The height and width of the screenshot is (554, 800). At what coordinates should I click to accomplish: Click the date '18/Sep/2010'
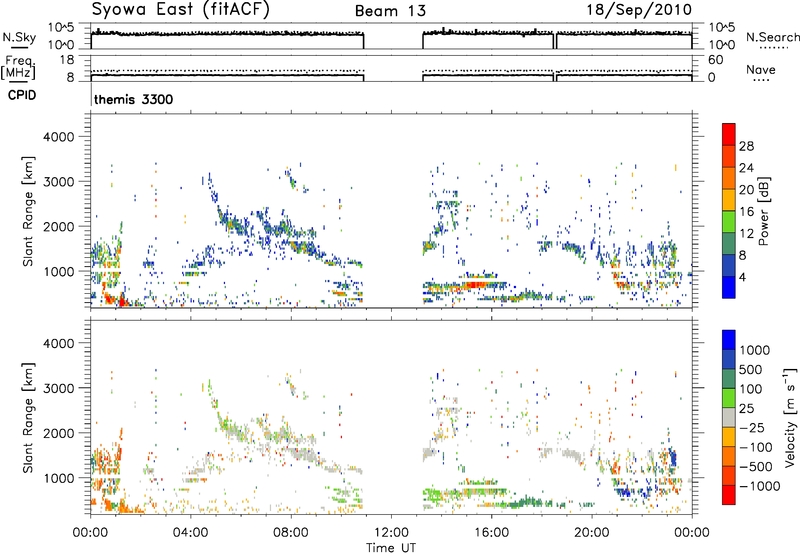point(639,9)
